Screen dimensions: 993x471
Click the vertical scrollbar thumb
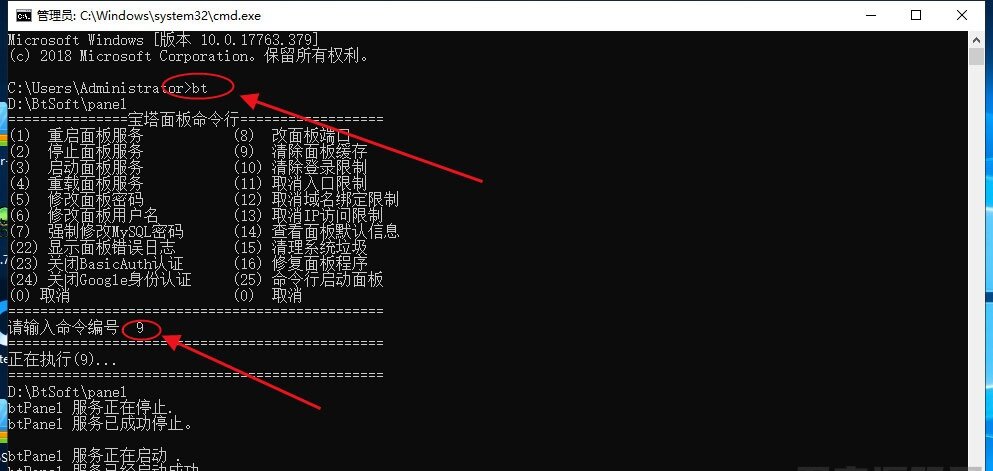click(x=976, y=56)
